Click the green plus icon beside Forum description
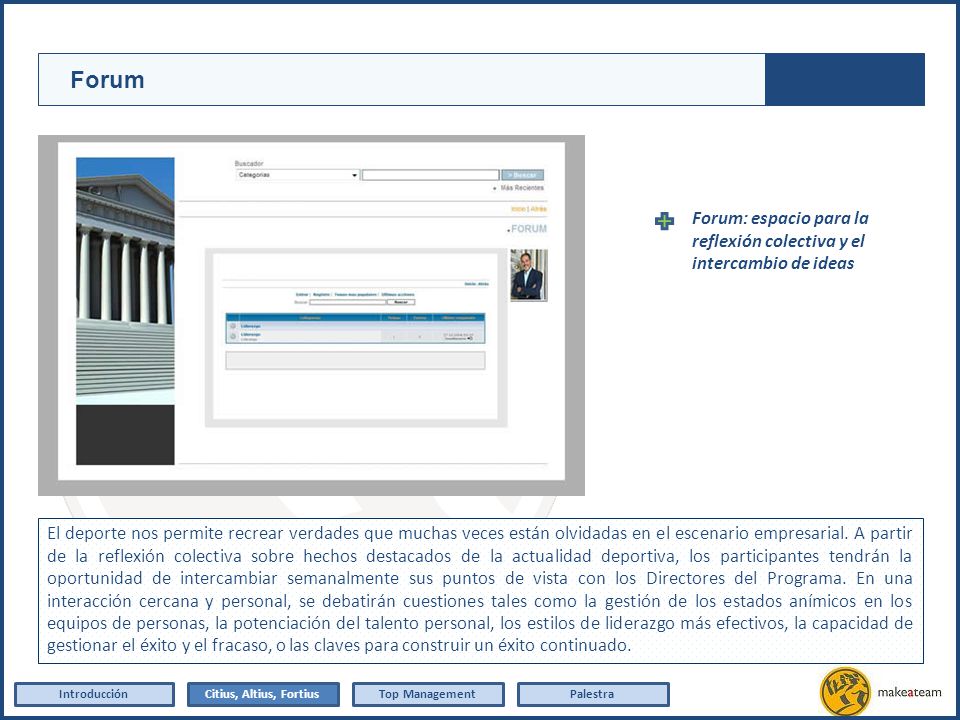960x720 pixels. point(664,221)
